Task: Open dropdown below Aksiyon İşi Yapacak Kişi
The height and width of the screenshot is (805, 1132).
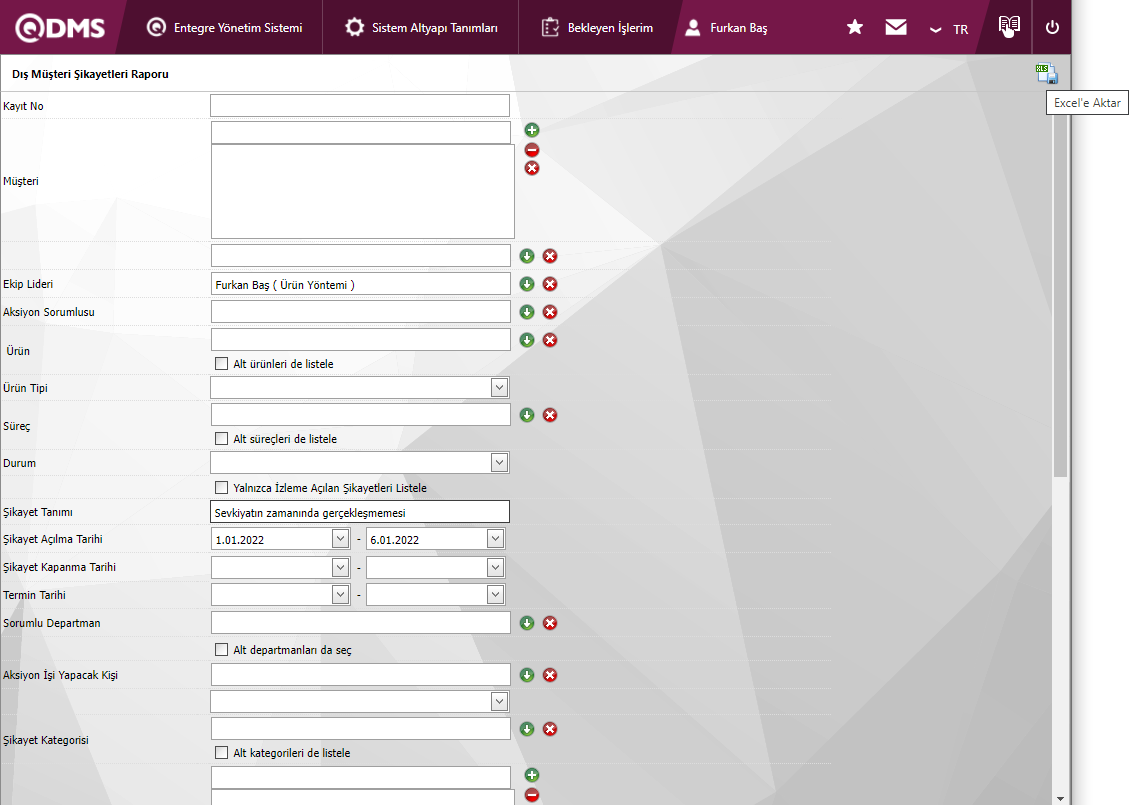Action: (x=499, y=702)
